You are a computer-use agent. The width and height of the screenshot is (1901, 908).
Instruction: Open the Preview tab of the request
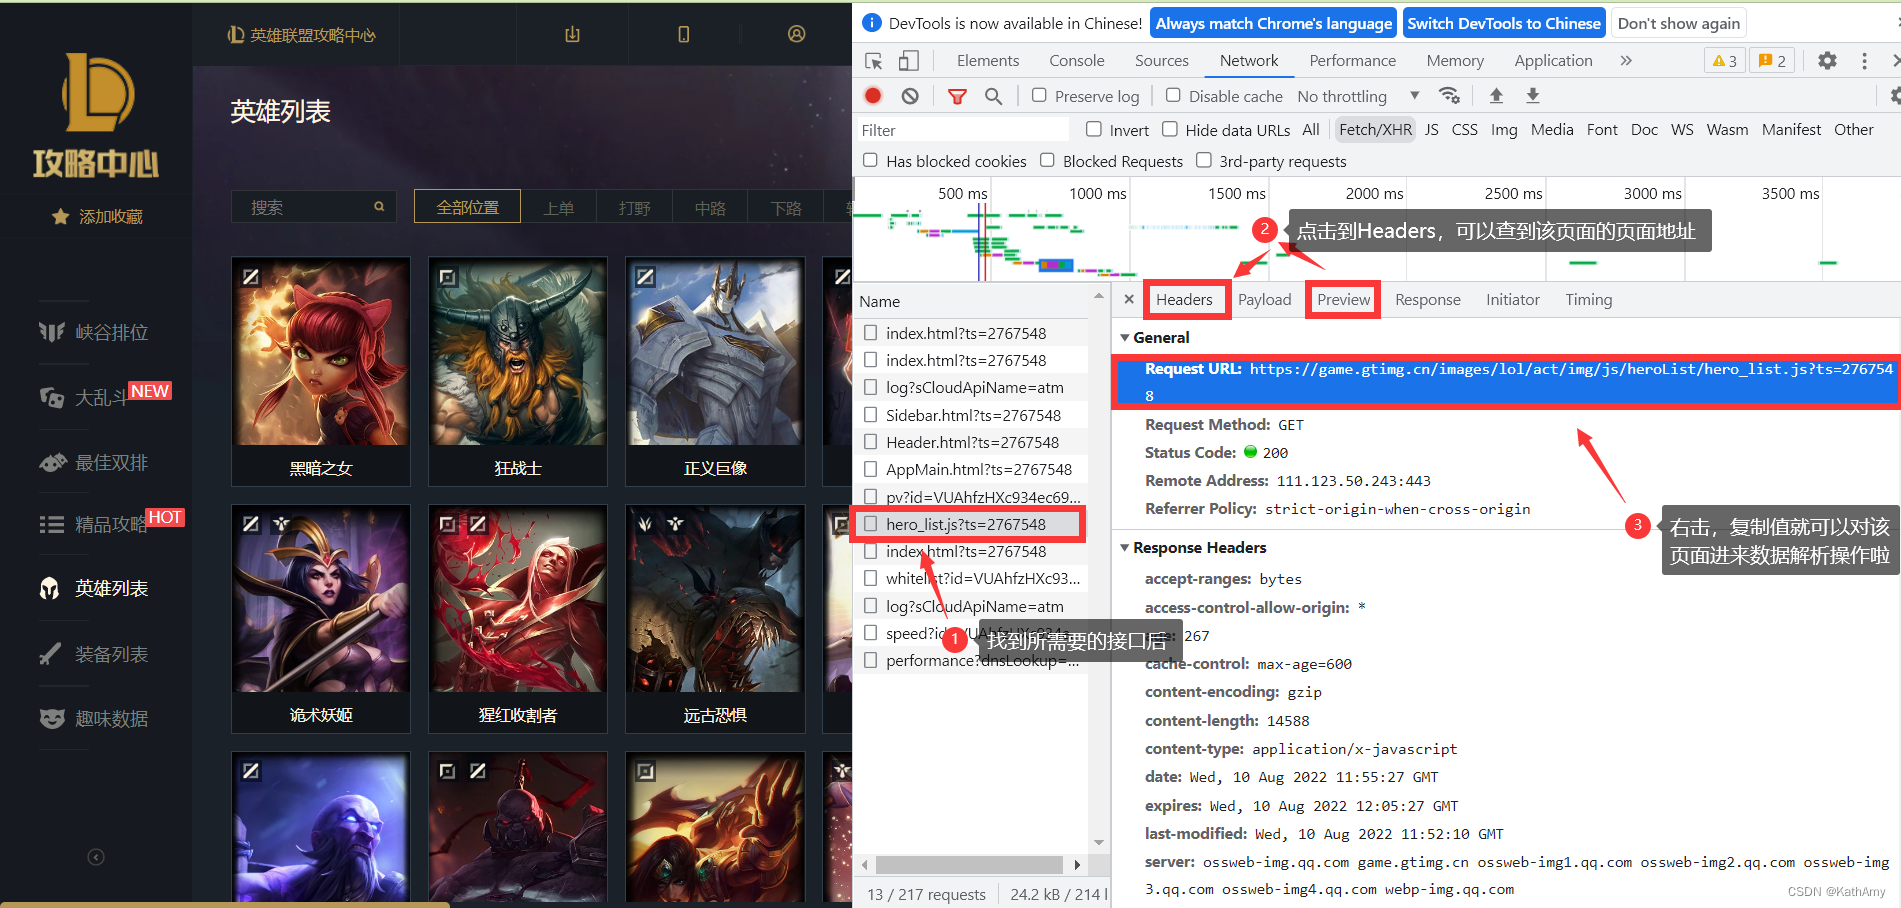[x=1344, y=300]
